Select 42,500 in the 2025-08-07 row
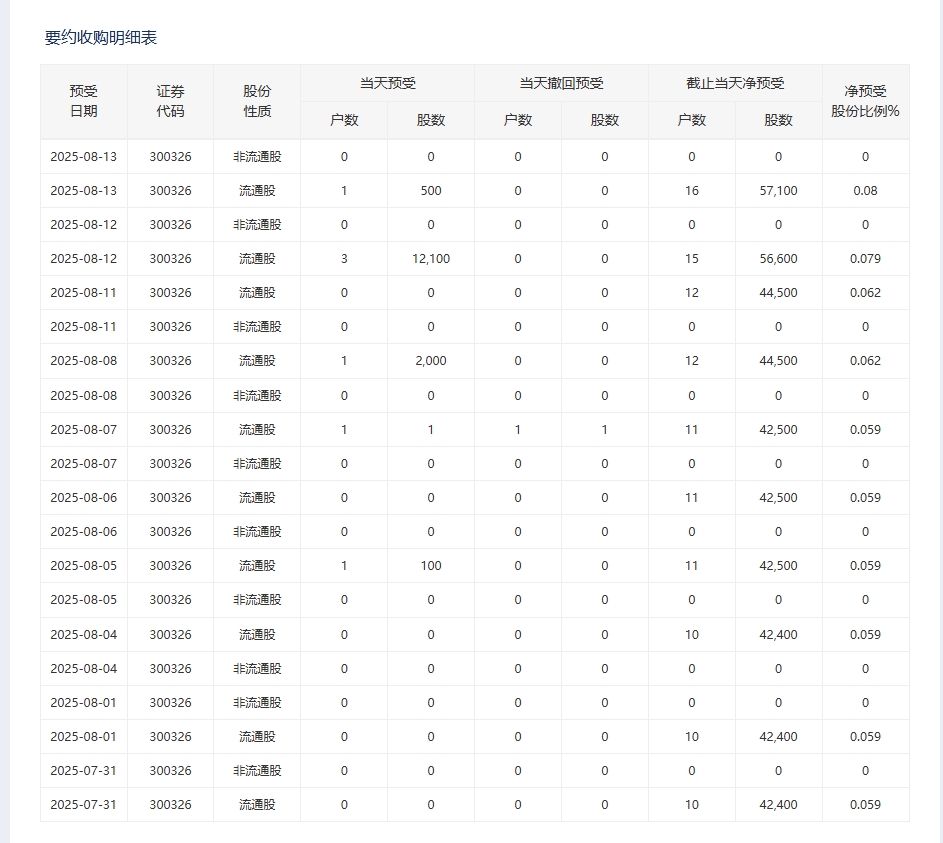The width and height of the screenshot is (943, 843). pyautogui.click(x=778, y=430)
